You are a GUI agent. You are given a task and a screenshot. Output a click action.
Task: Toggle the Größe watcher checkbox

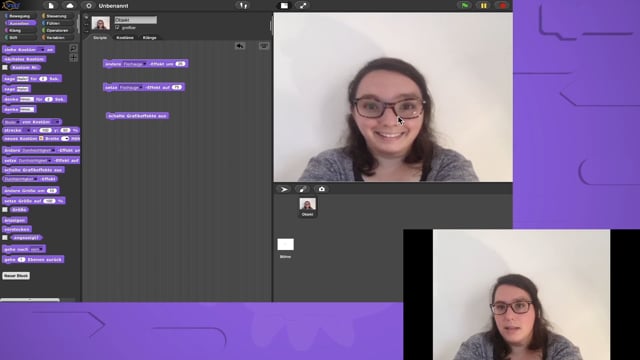pyautogui.click(x=5, y=209)
